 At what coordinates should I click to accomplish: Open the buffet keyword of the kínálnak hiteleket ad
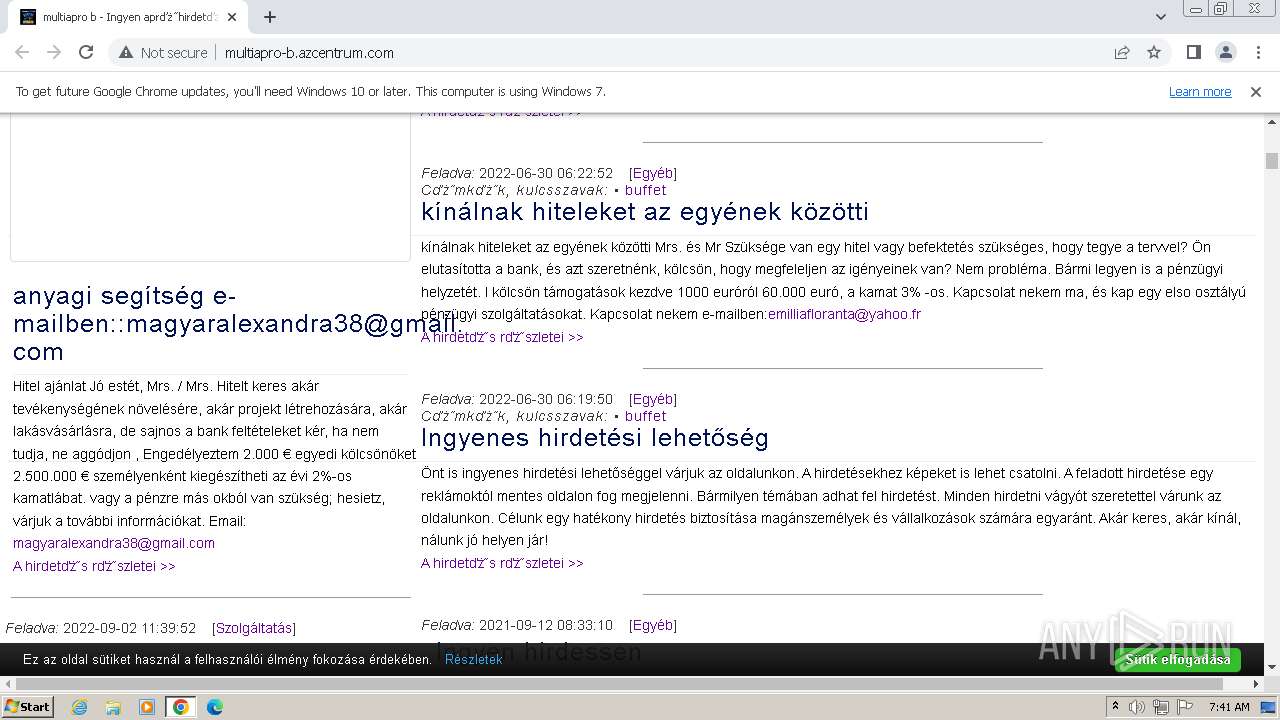coord(645,190)
